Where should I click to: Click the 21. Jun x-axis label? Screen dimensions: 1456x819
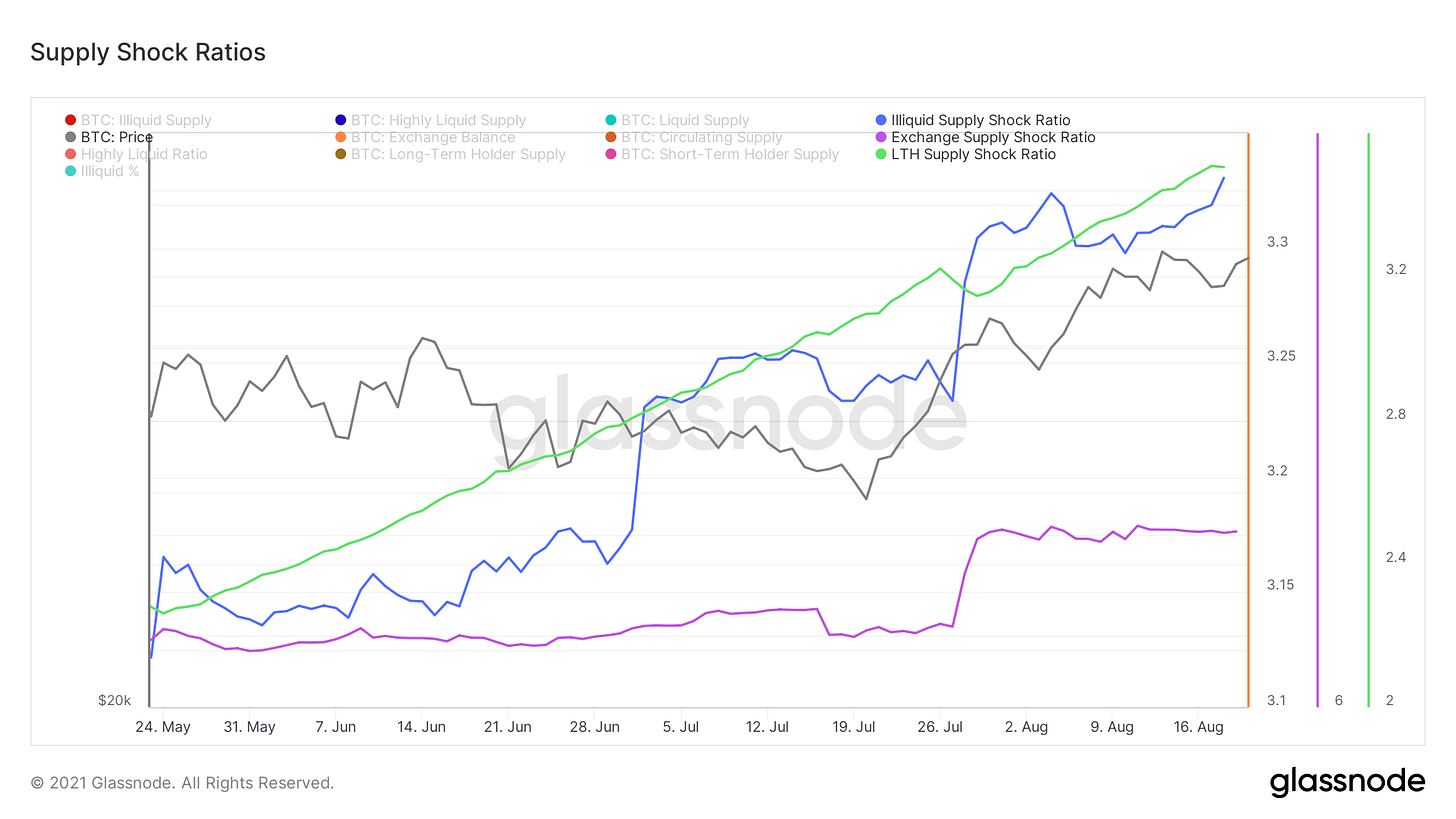(507, 727)
